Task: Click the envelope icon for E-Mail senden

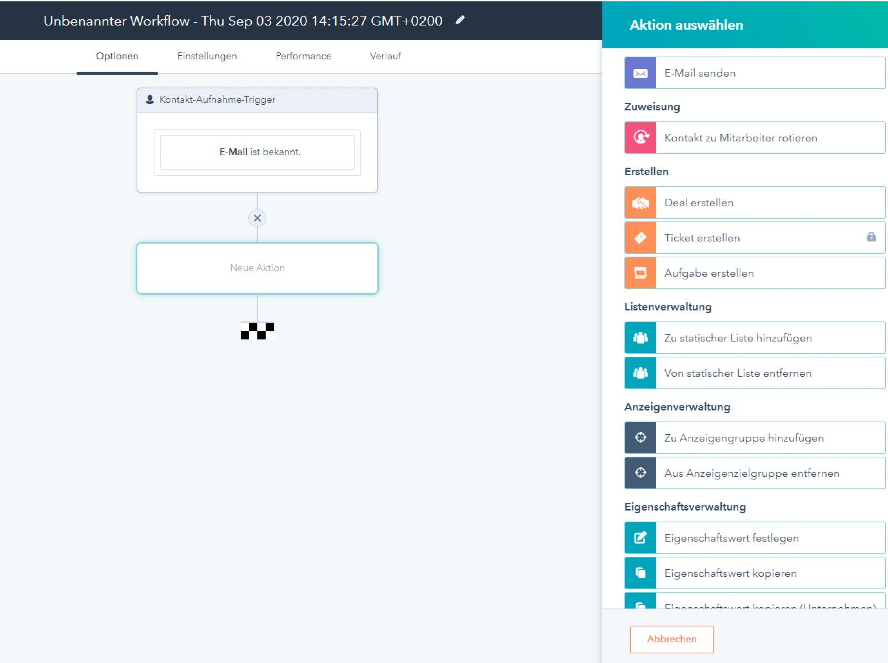Action: tap(640, 73)
